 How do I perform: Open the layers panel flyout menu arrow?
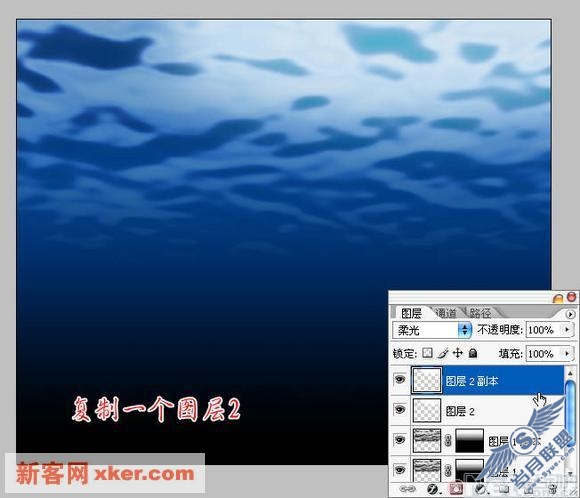point(570,314)
